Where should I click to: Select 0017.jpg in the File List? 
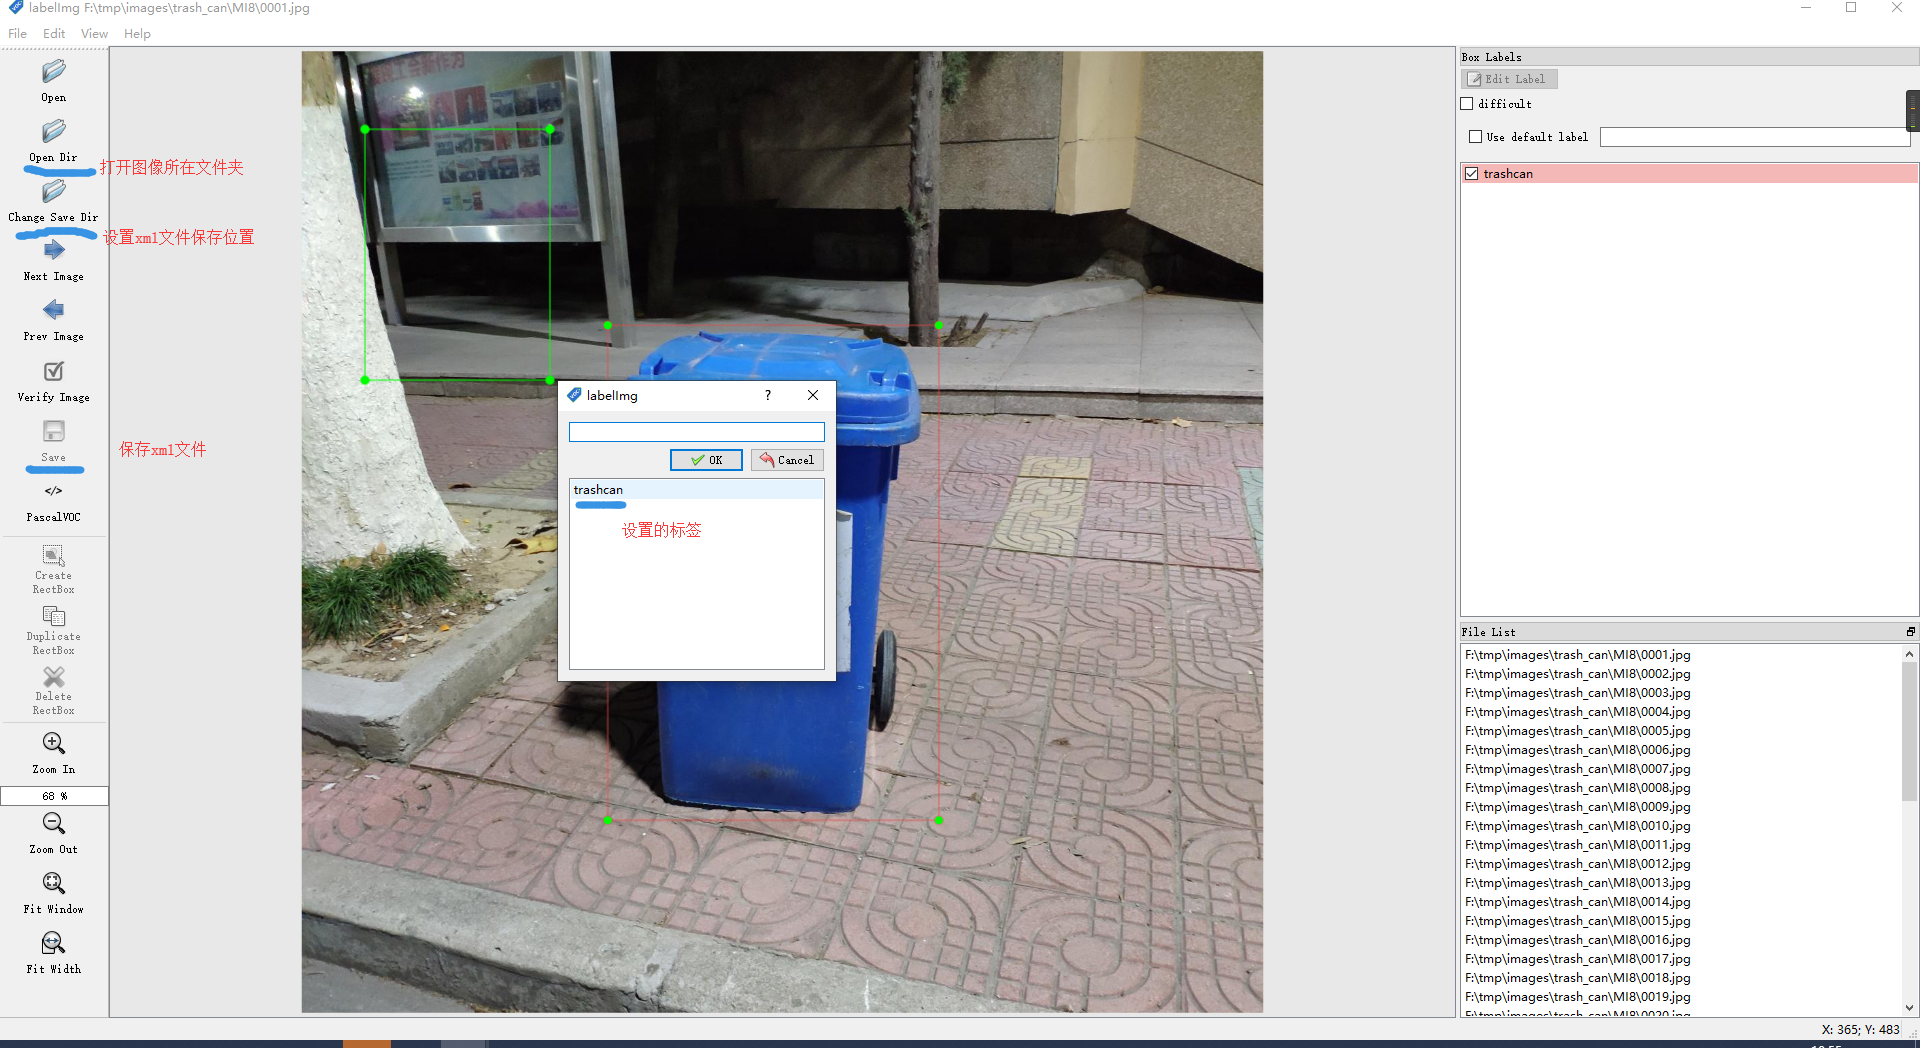(x=1578, y=959)
